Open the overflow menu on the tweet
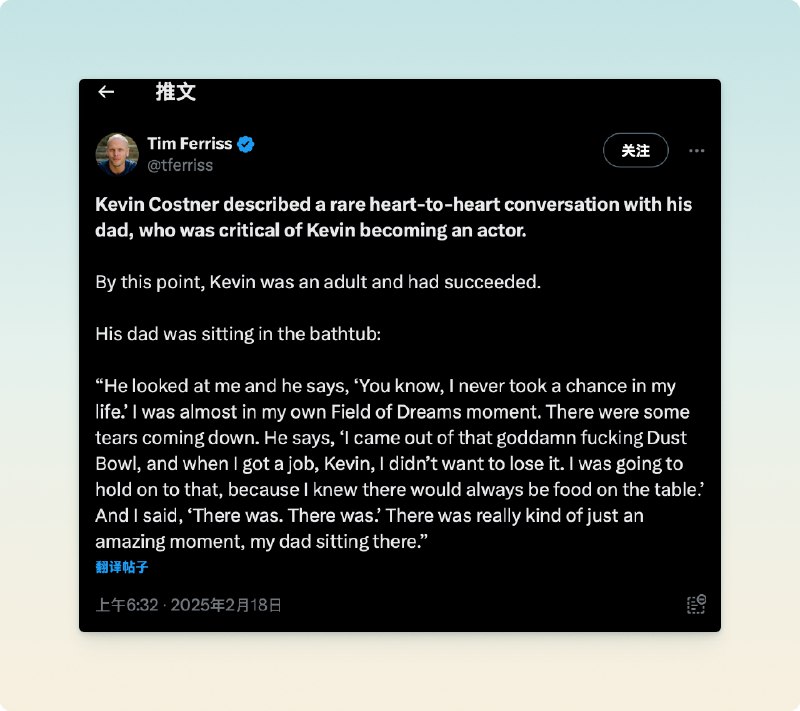Image resolution: width=800 pixels, height=711 pixels. (x=696, y=149)
